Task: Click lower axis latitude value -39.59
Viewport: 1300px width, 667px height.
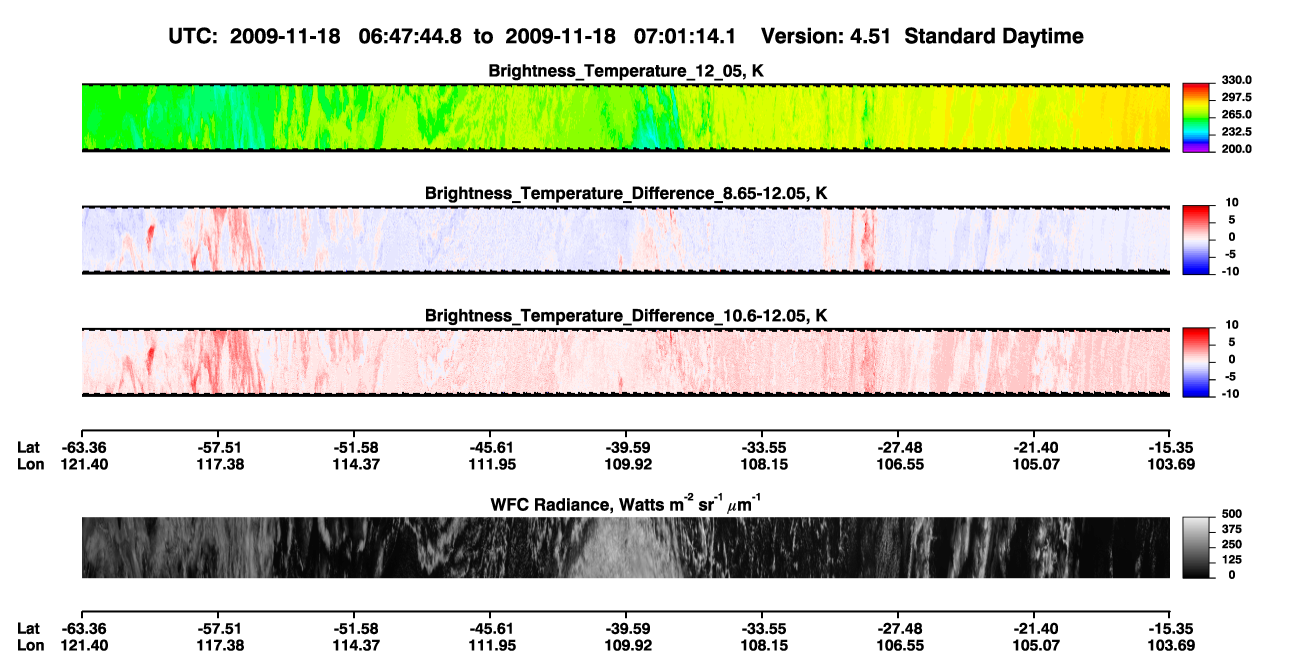Action: click(x=626, y=629)
